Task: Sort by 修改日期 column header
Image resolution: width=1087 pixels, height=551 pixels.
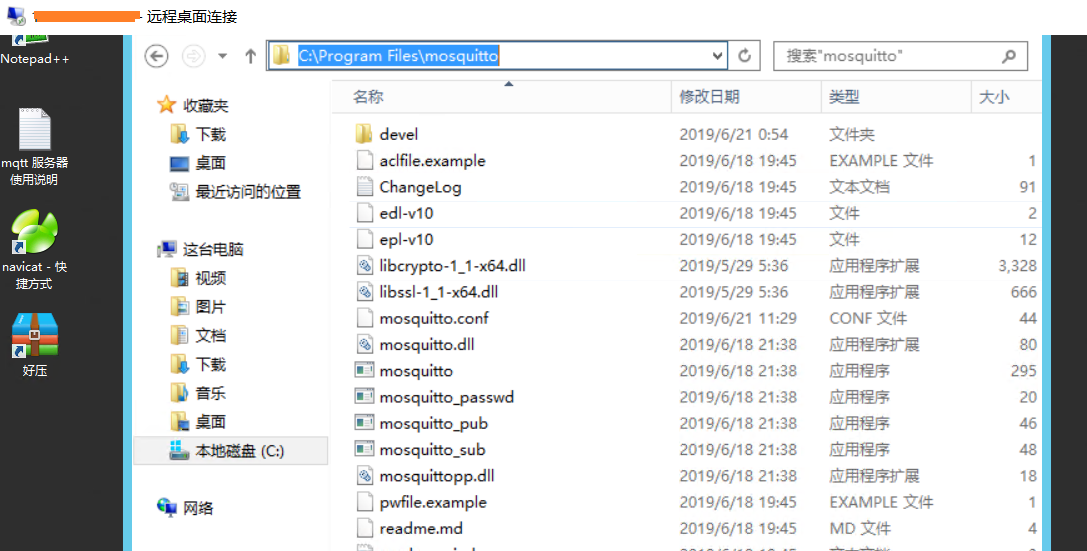Action: (709, 97)
